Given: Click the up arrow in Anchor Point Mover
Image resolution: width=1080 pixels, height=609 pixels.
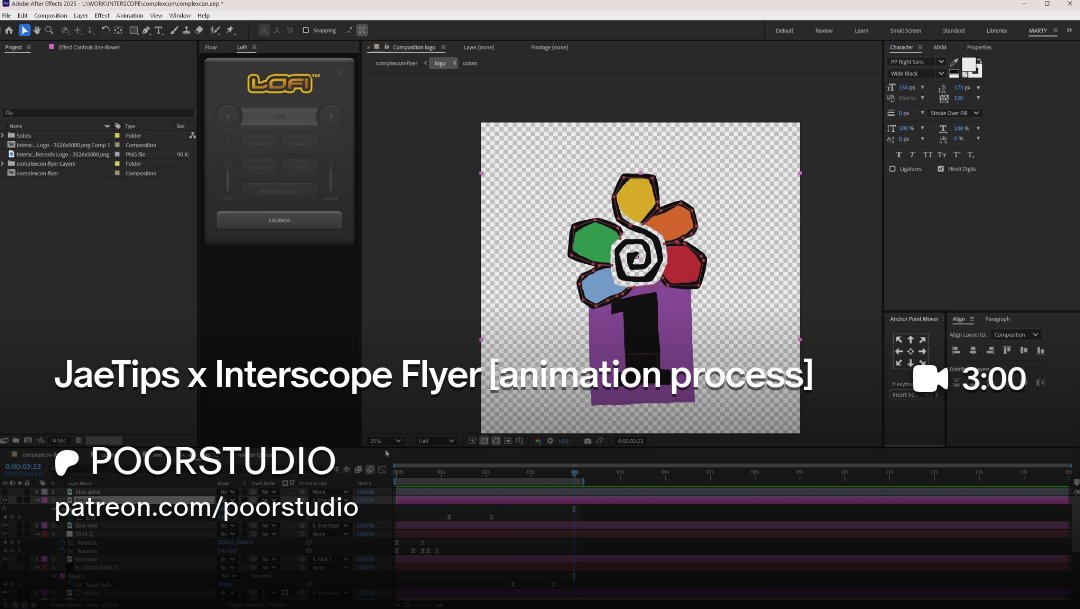Looking at the screenshot, I should (x=911, y=340).
